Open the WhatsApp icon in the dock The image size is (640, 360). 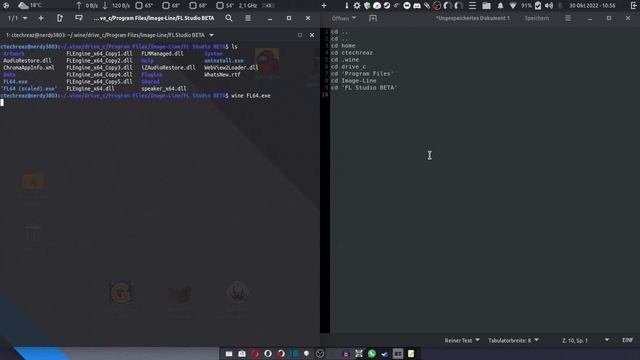371,353
